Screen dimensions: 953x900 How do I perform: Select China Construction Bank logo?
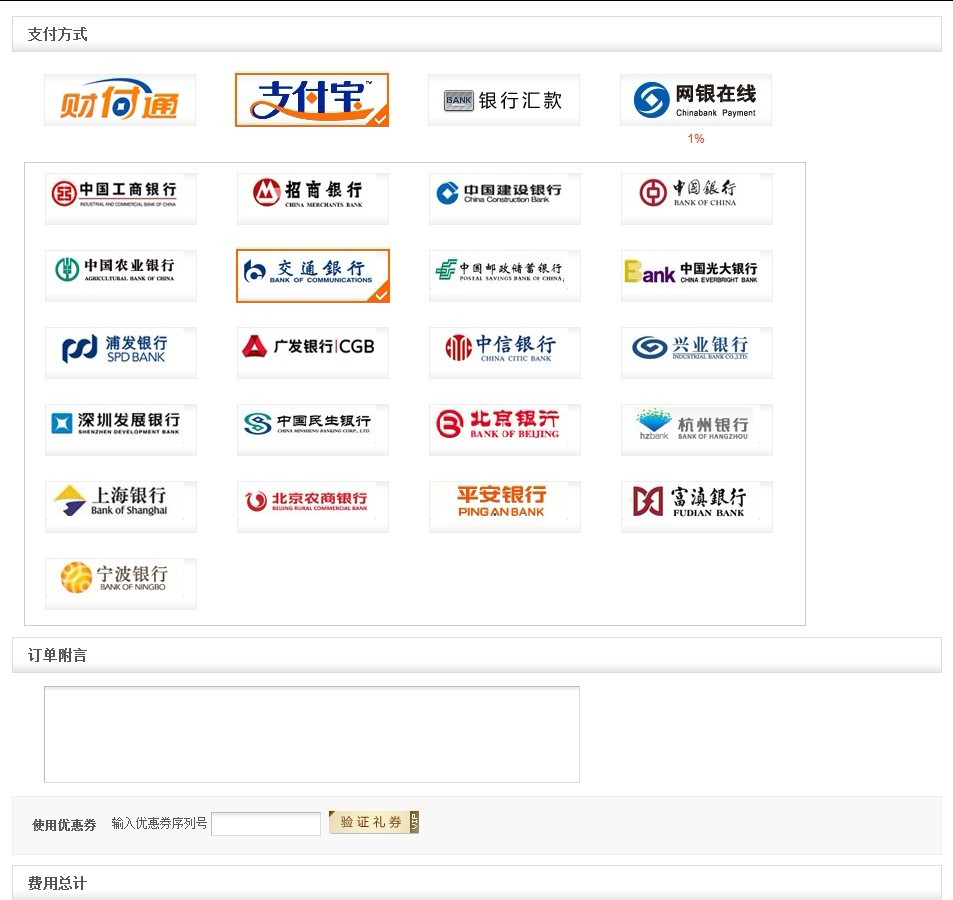pyautogui.click(x=505, y=198)
